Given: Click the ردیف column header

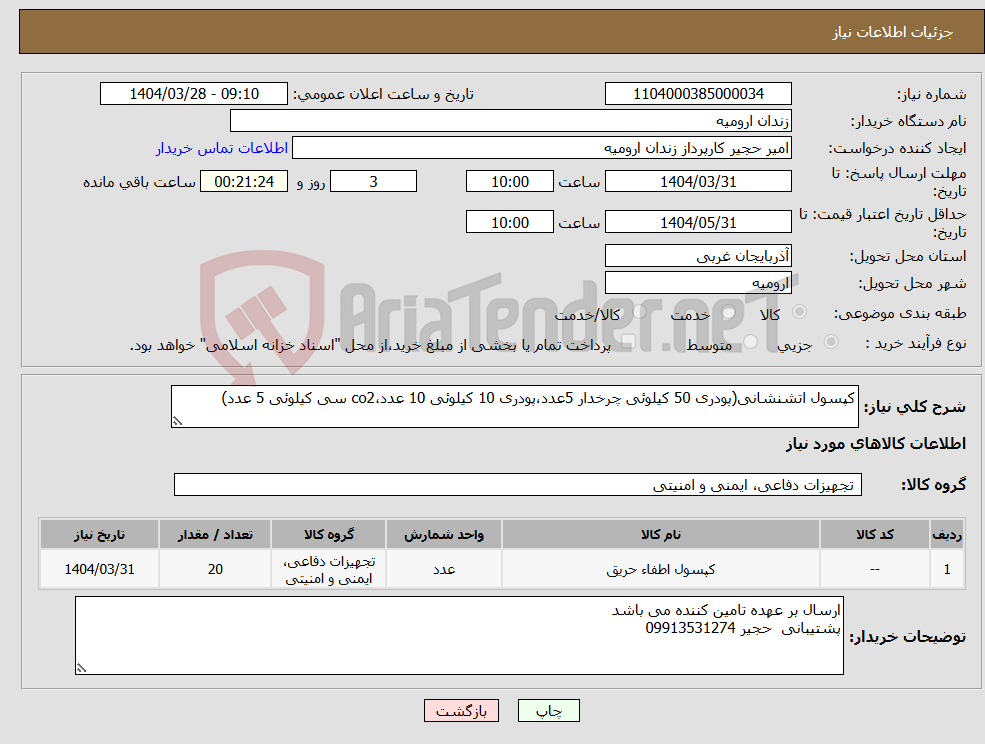Looking at the screenshot, I should [947, 534].
